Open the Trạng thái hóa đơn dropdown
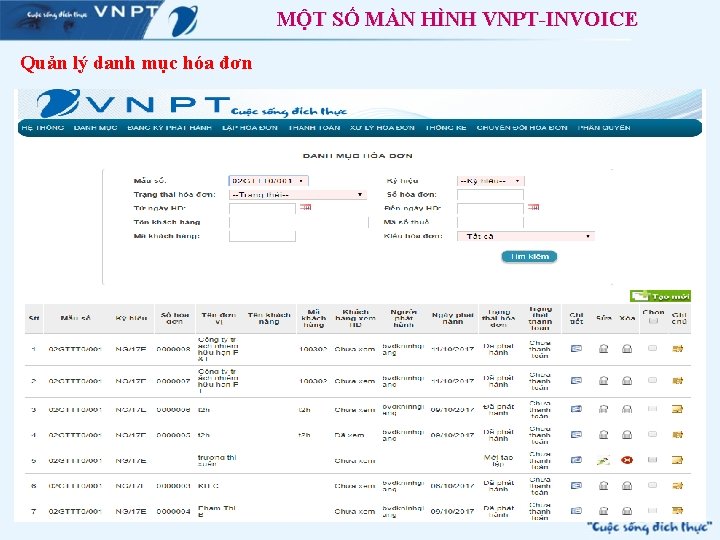This screenshot has width=720, height=540. coord(298,195)
